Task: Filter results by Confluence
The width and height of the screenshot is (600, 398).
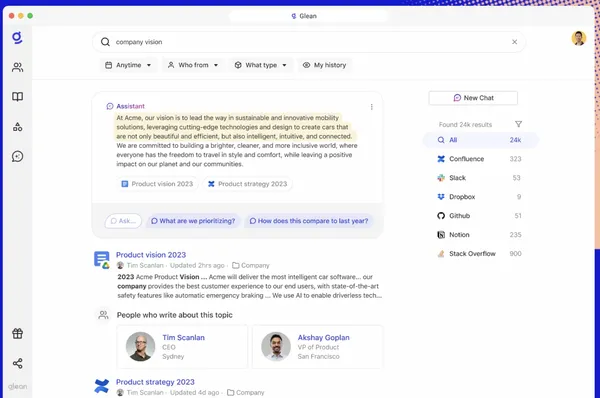Action: pyautogui.click(x=480, y=159)
